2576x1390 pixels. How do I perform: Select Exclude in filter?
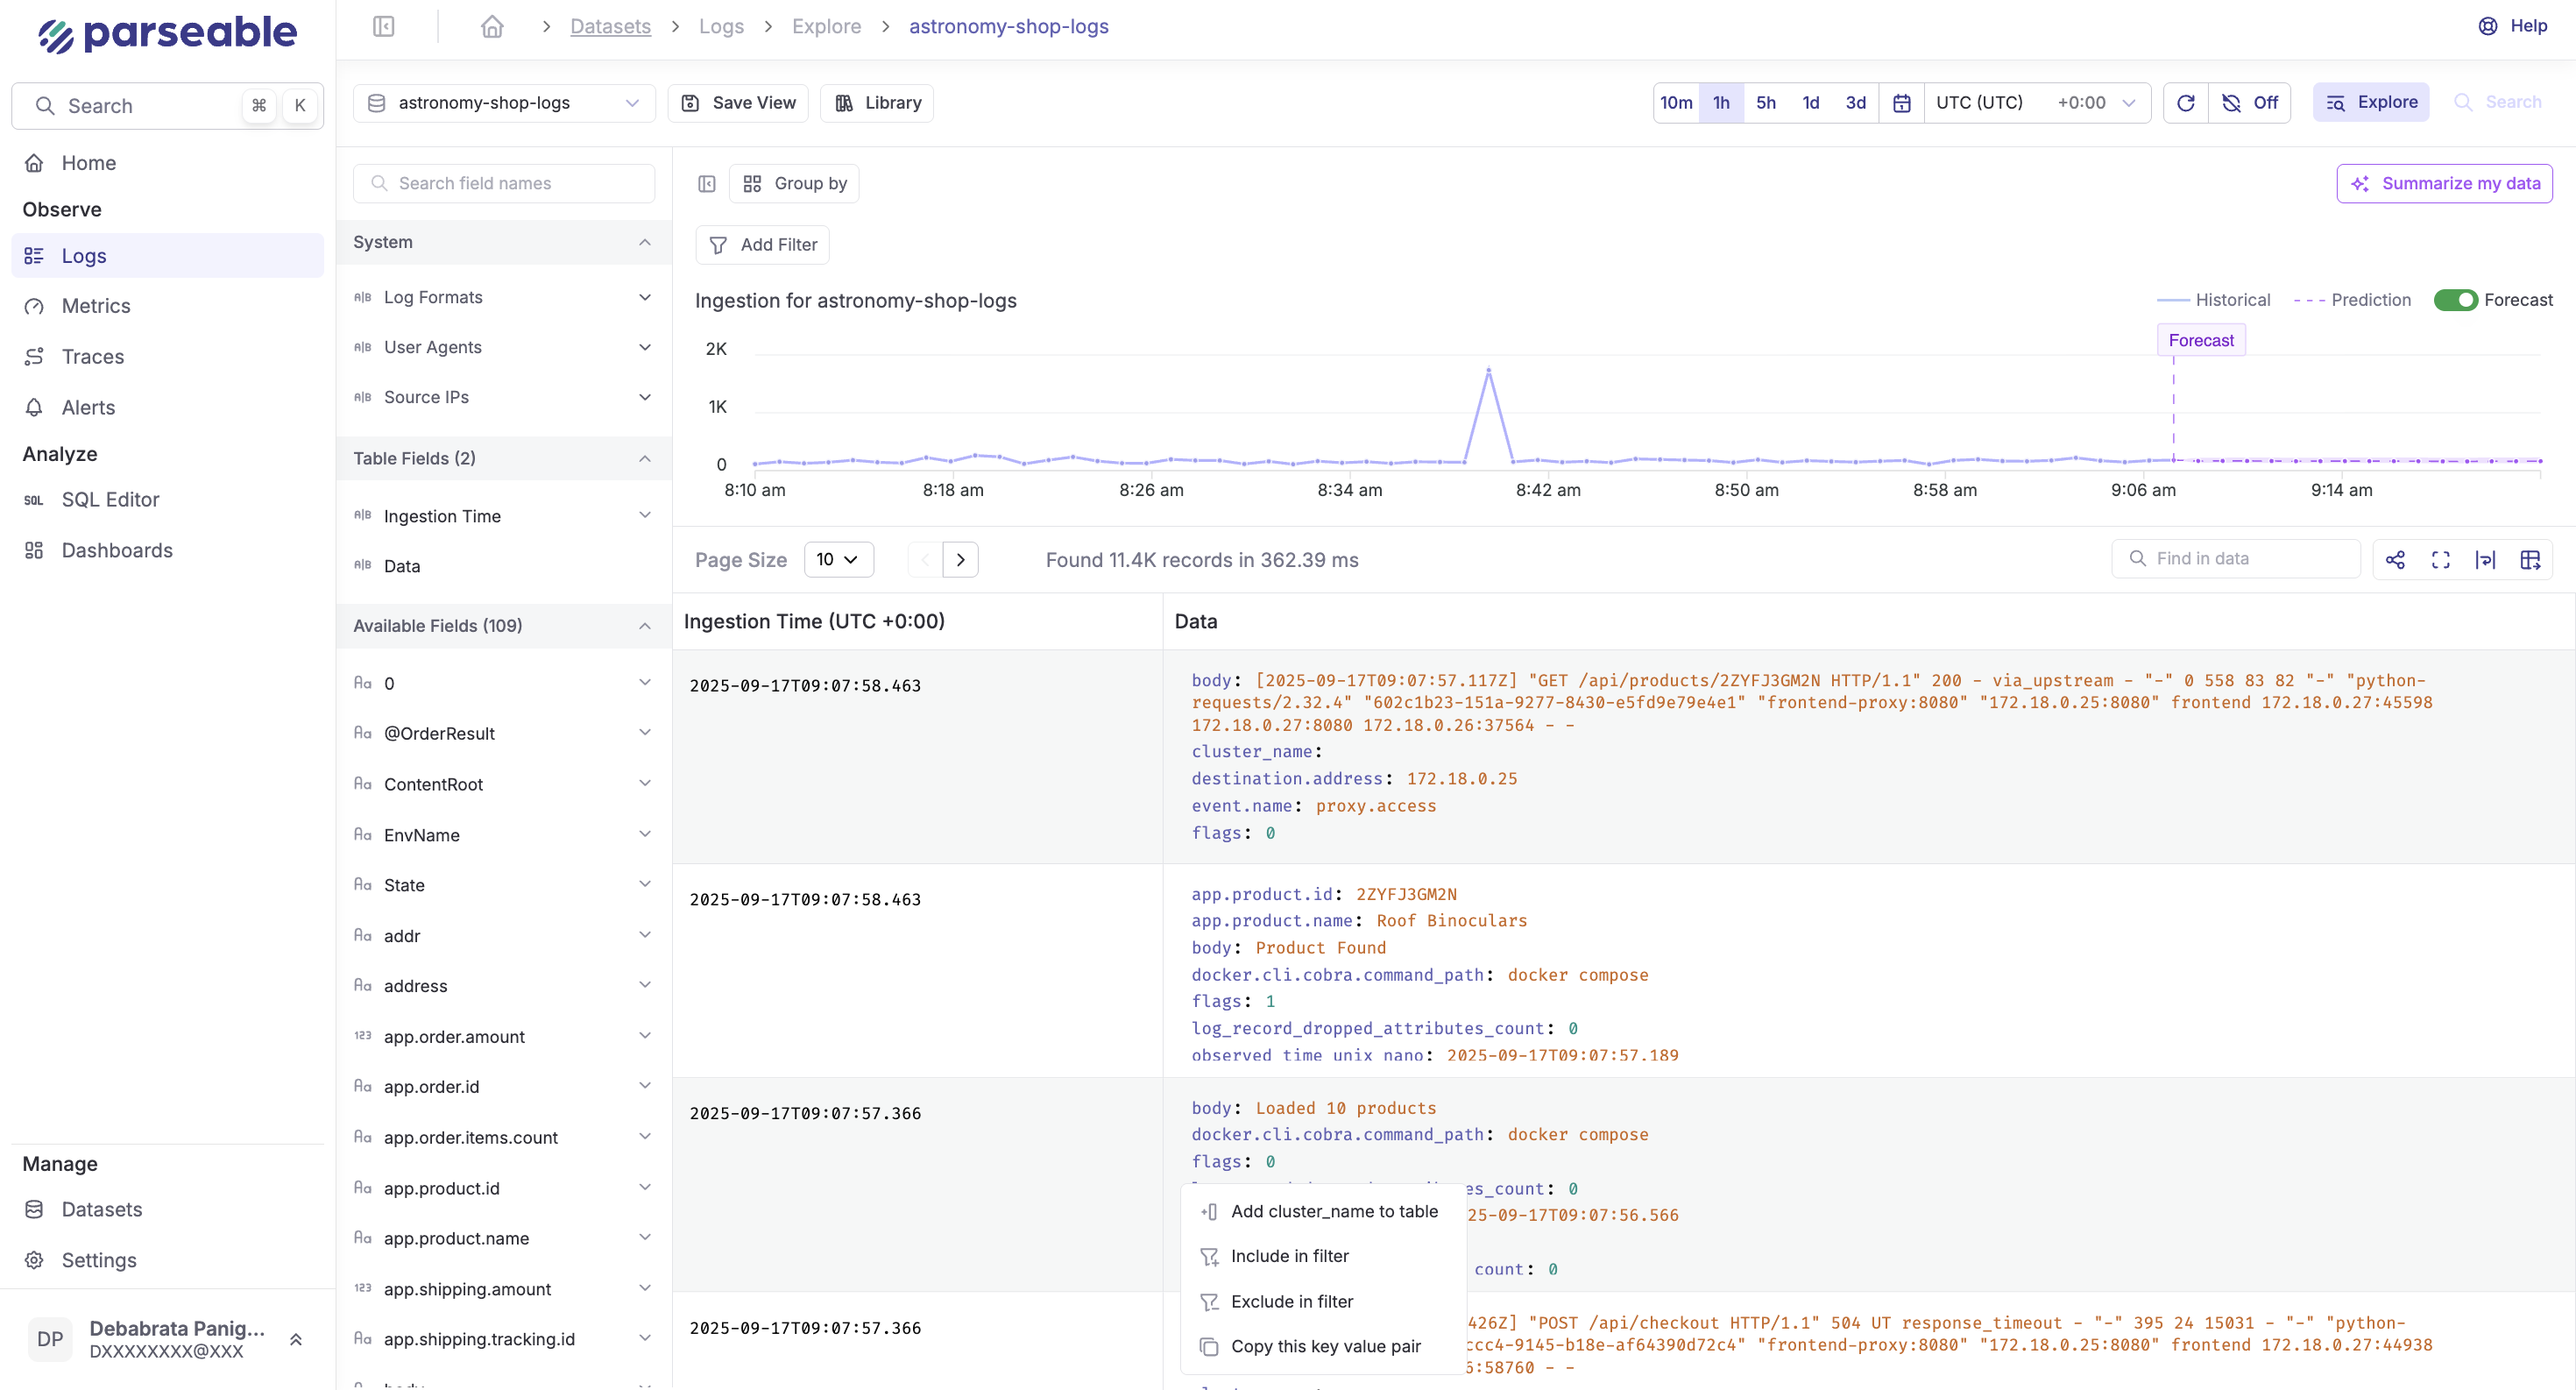[1323, 1303]
